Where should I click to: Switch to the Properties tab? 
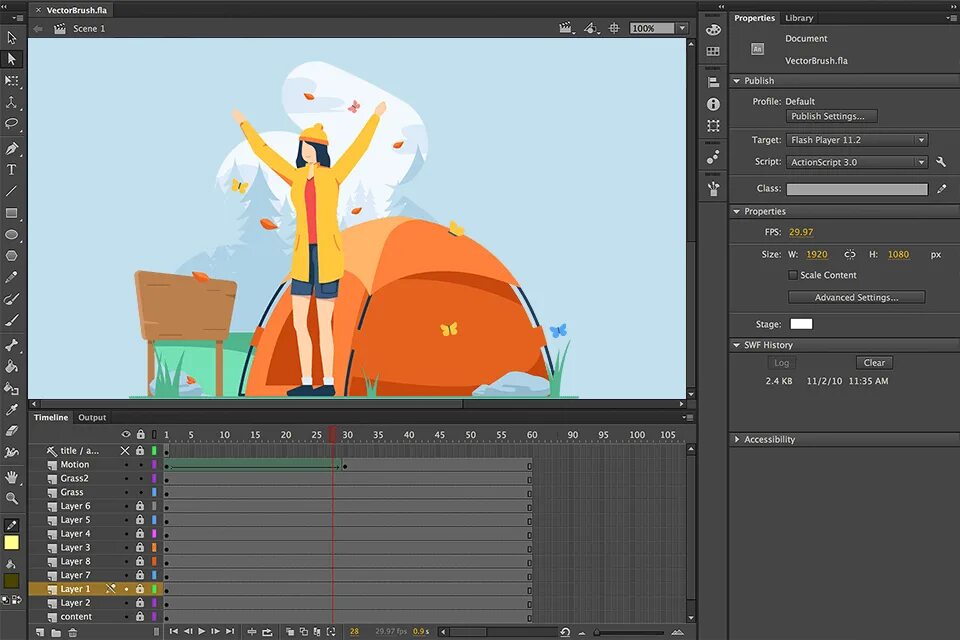click(754, 18)
